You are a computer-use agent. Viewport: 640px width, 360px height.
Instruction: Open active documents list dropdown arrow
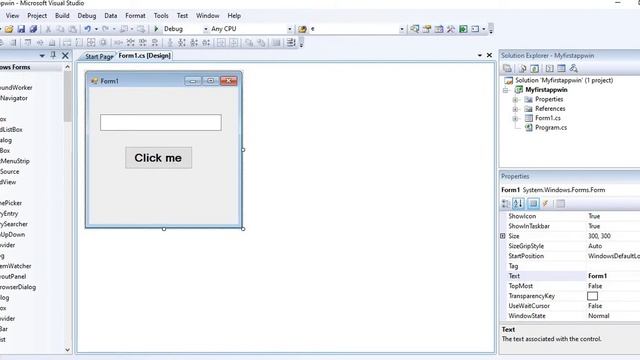[480, 55]
